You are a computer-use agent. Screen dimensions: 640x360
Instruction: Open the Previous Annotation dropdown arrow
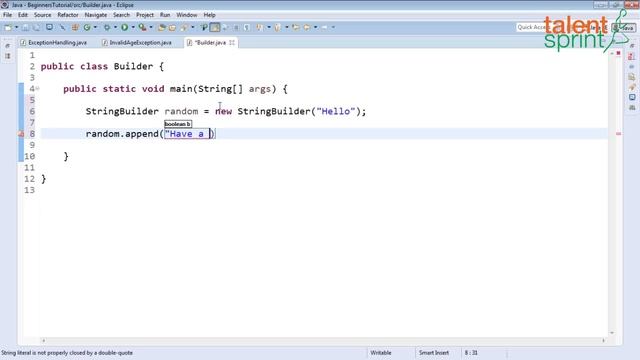[x=287, y=27]
